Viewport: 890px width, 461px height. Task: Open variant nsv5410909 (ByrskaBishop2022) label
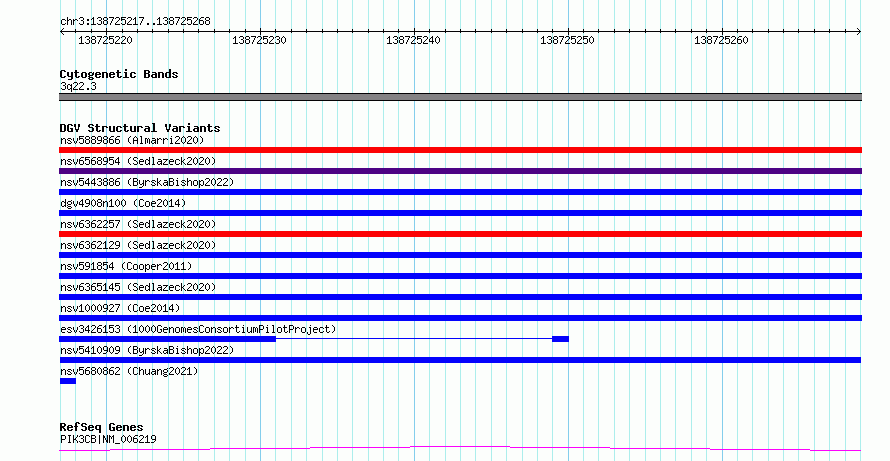point(147,350)
